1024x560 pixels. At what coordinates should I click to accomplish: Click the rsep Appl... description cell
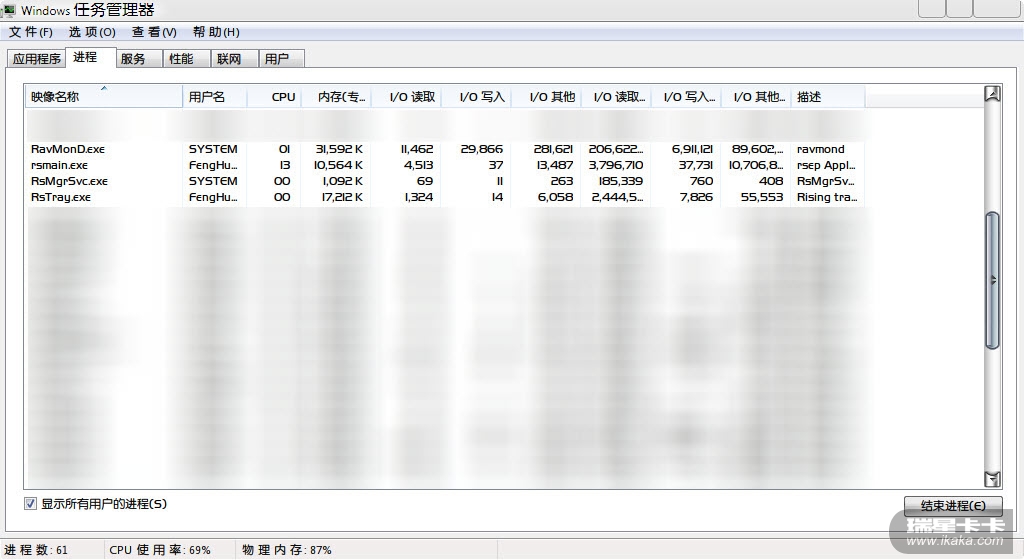[825, 165]
